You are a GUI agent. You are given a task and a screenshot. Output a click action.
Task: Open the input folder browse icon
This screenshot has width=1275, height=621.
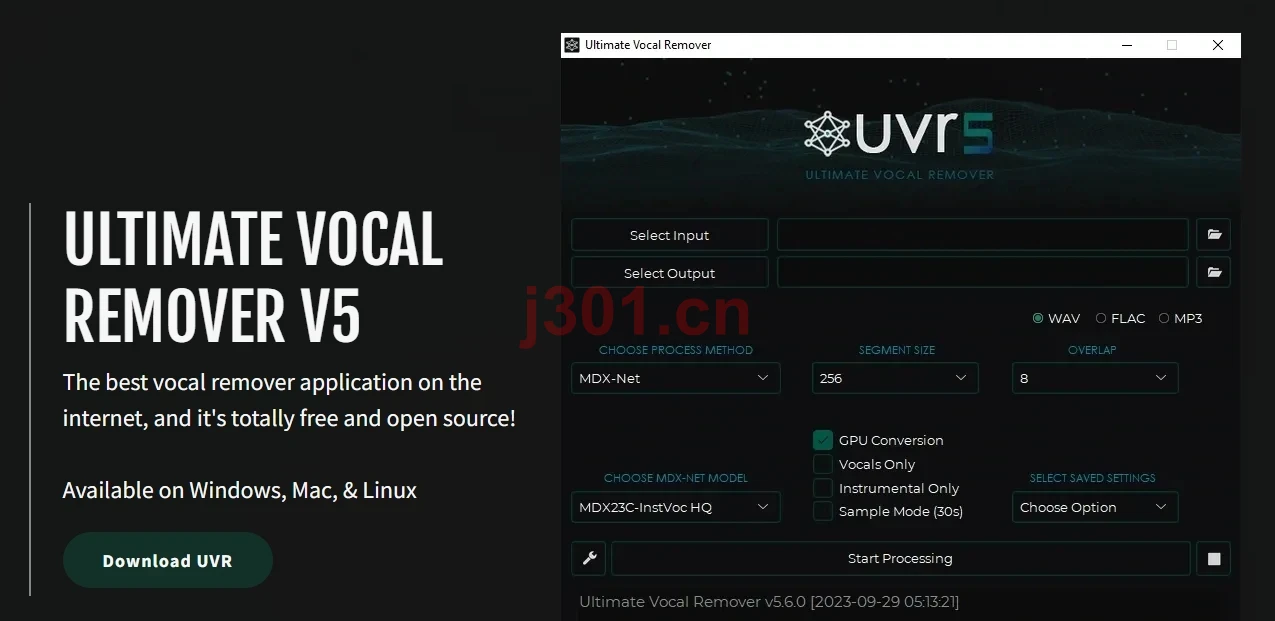(x=1214, y=235)
